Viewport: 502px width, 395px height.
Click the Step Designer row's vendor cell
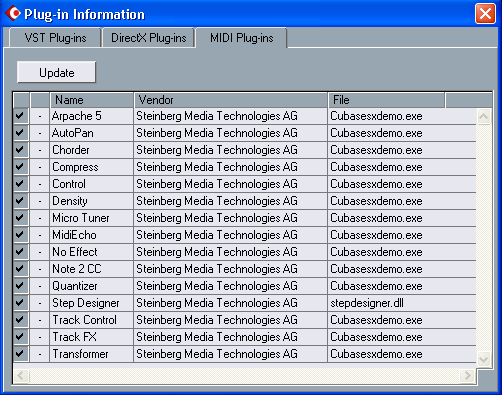coord(231,303)
